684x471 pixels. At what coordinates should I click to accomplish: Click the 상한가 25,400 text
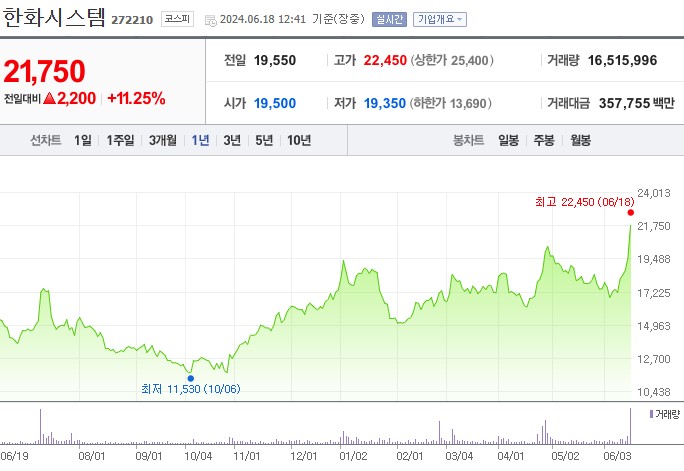pyautogui.click(x=452, y=60)
